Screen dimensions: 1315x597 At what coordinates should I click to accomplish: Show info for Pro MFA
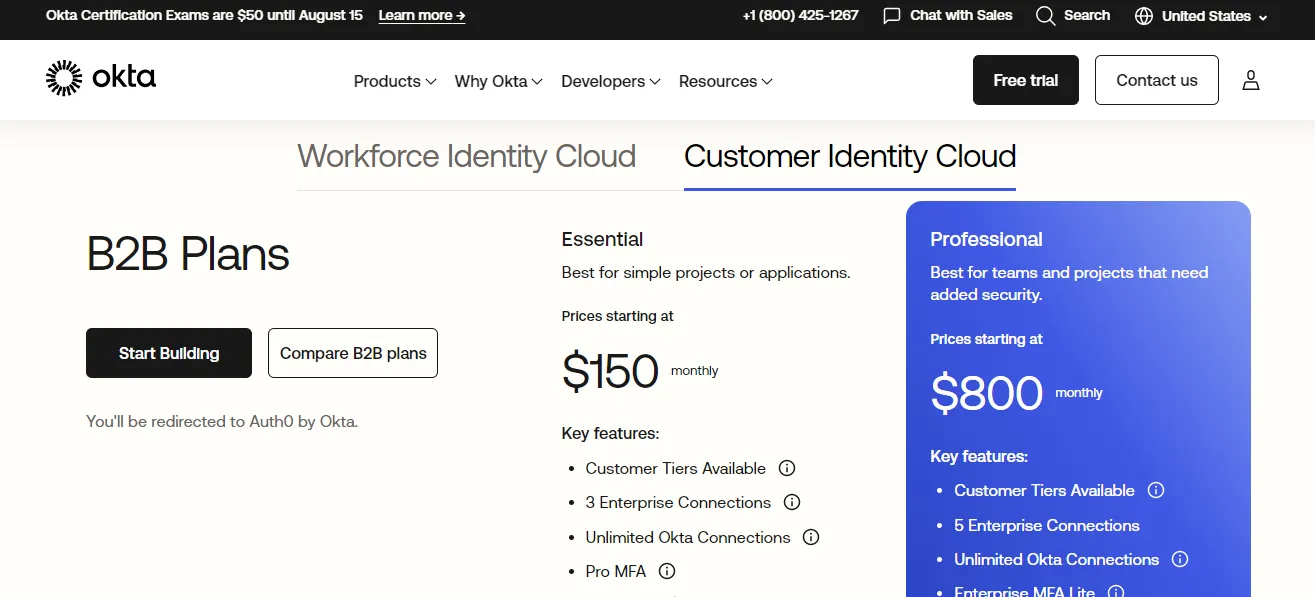(667, 571)
